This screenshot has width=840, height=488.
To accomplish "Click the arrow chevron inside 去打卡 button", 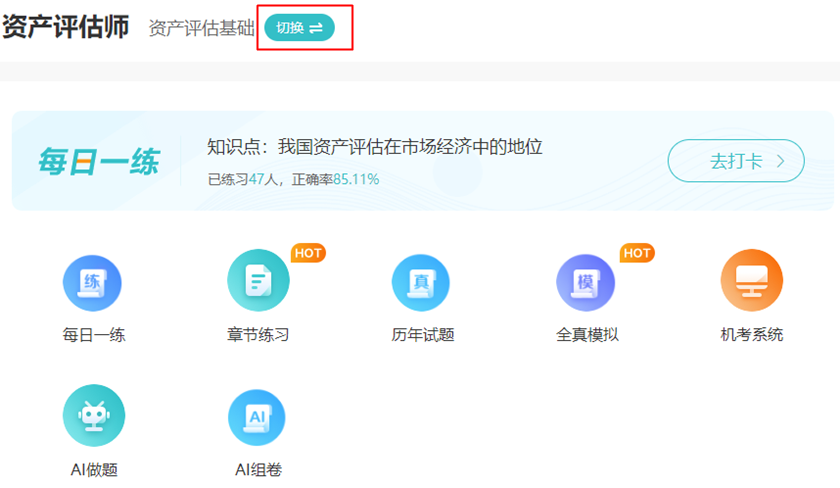I will tap(781, 161).
